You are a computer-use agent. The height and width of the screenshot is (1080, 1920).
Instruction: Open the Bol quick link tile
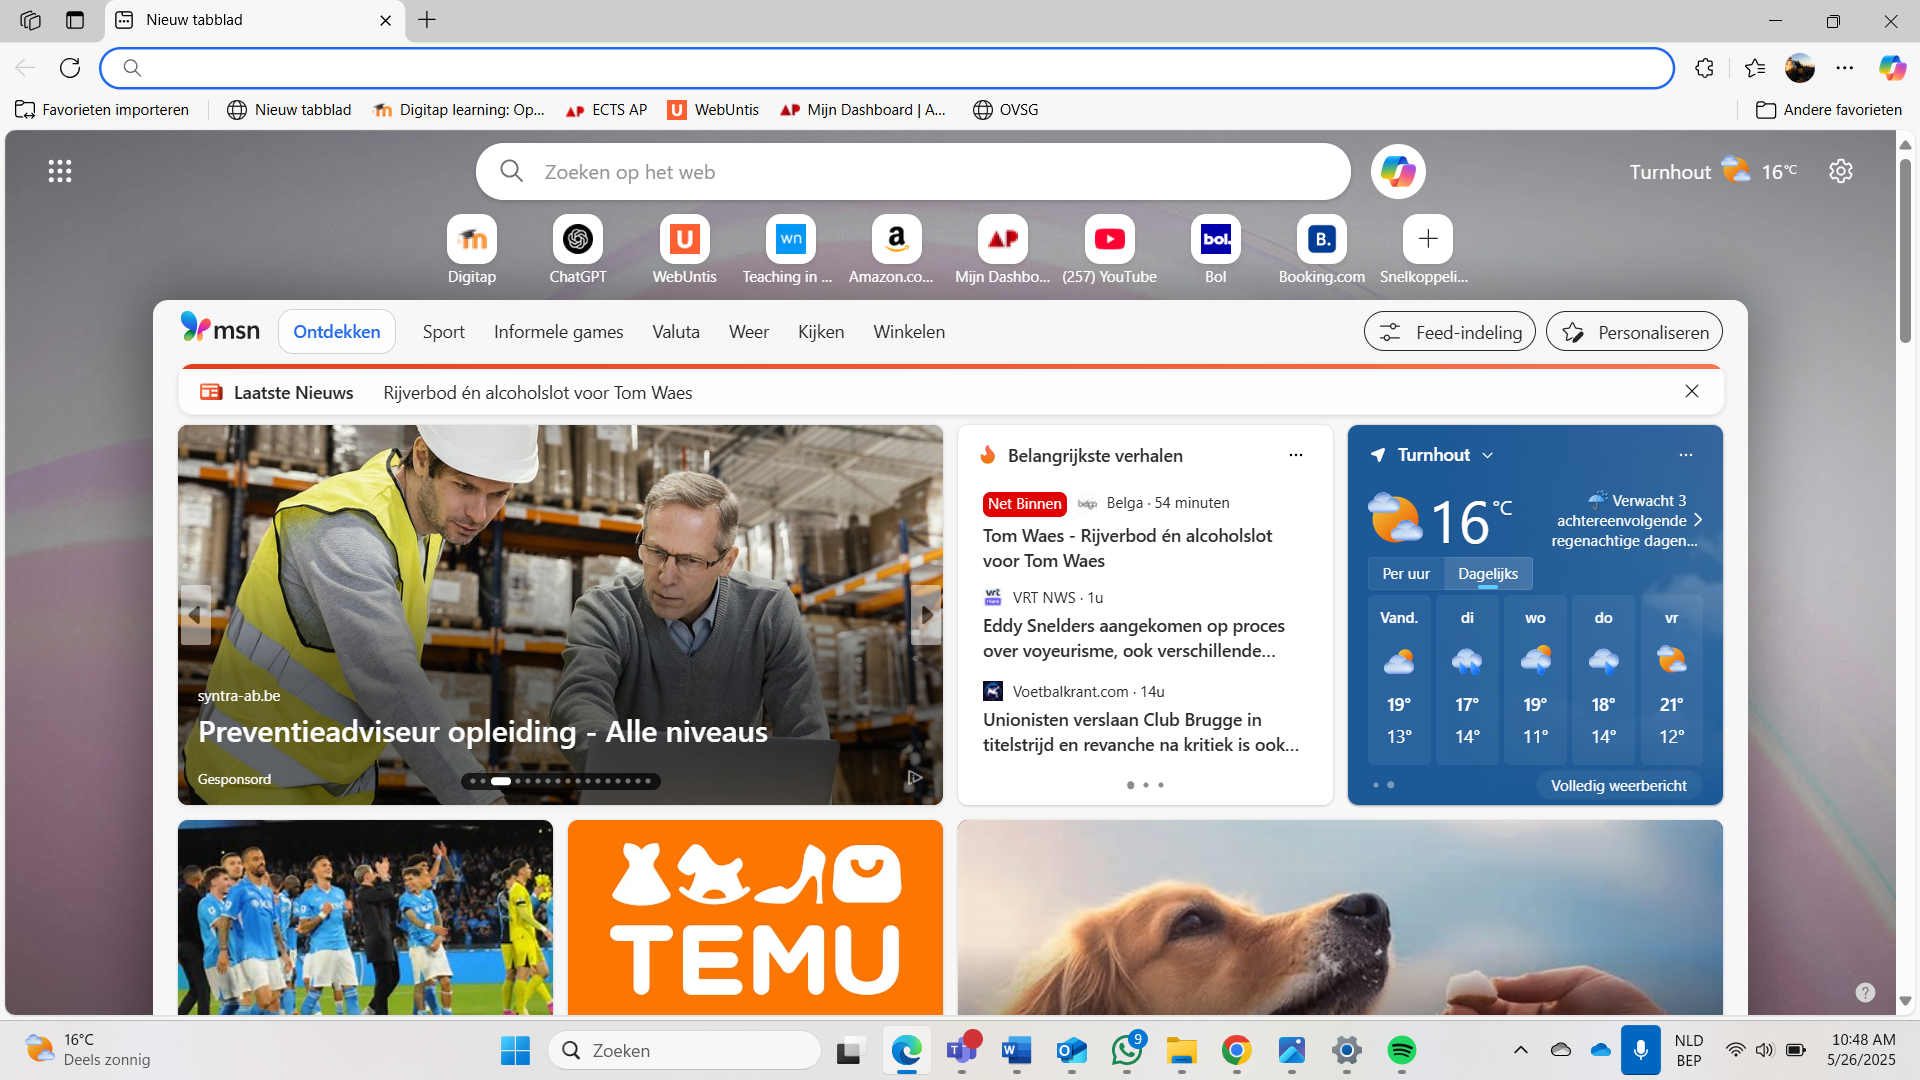click(1216, 250)
